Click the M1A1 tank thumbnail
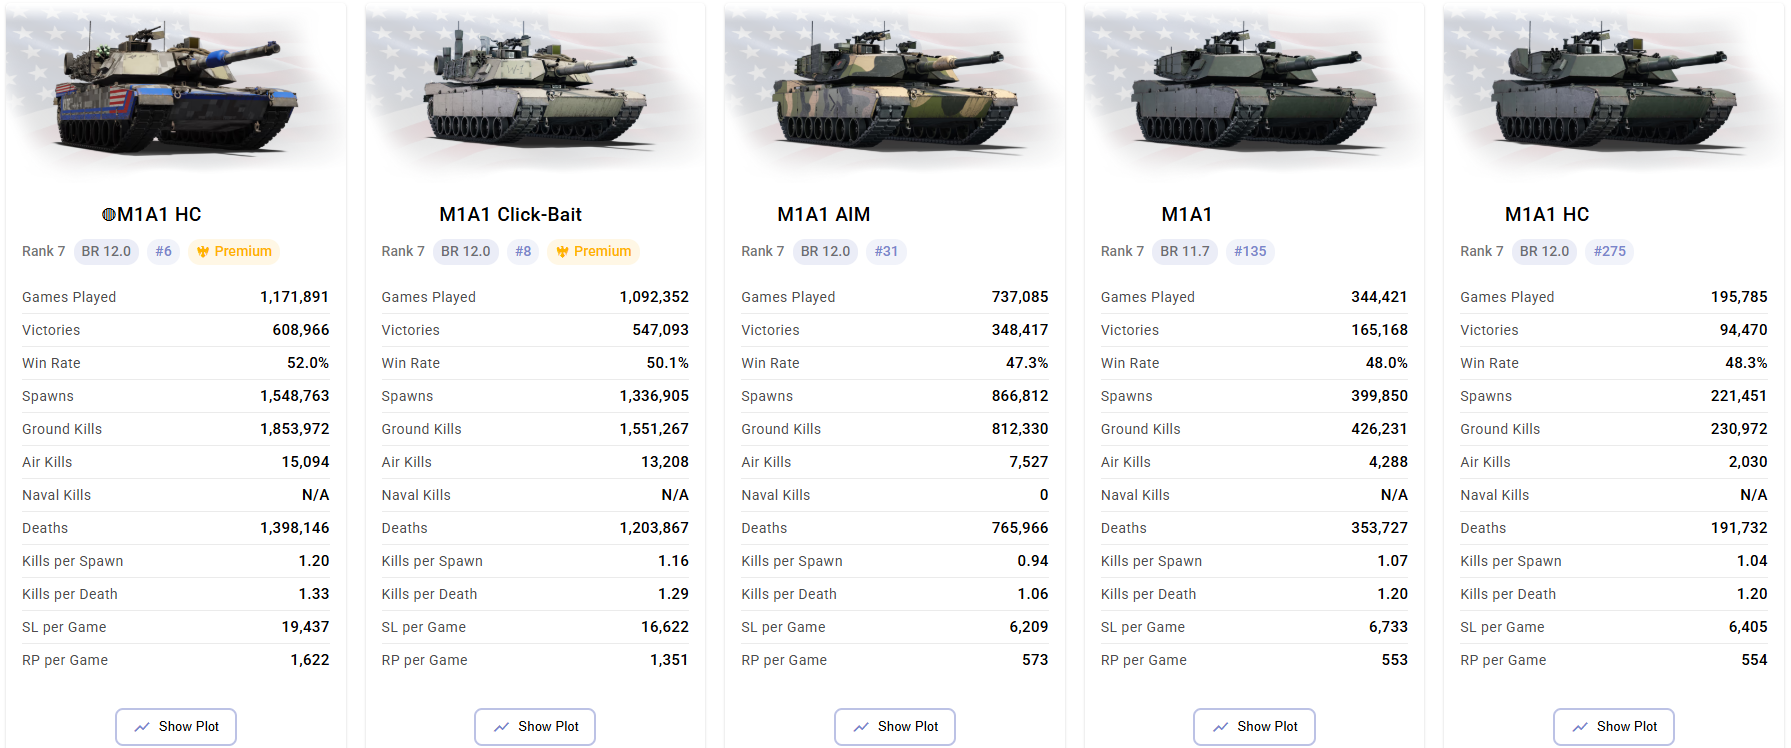 click(1254, 92)
